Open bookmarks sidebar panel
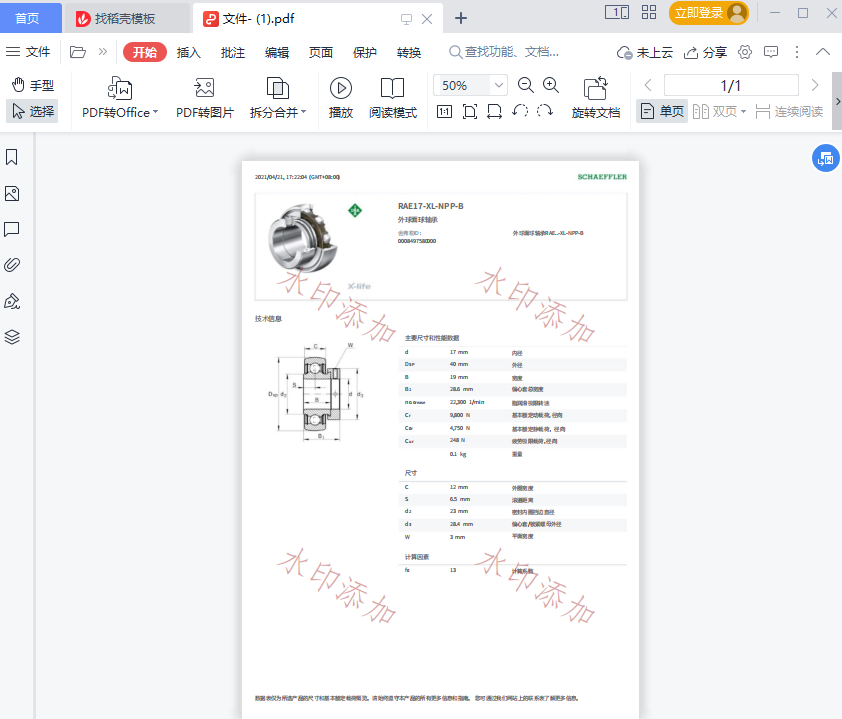Screen dimensions: 842x719 pyautogui.click(x=11, y=157)
